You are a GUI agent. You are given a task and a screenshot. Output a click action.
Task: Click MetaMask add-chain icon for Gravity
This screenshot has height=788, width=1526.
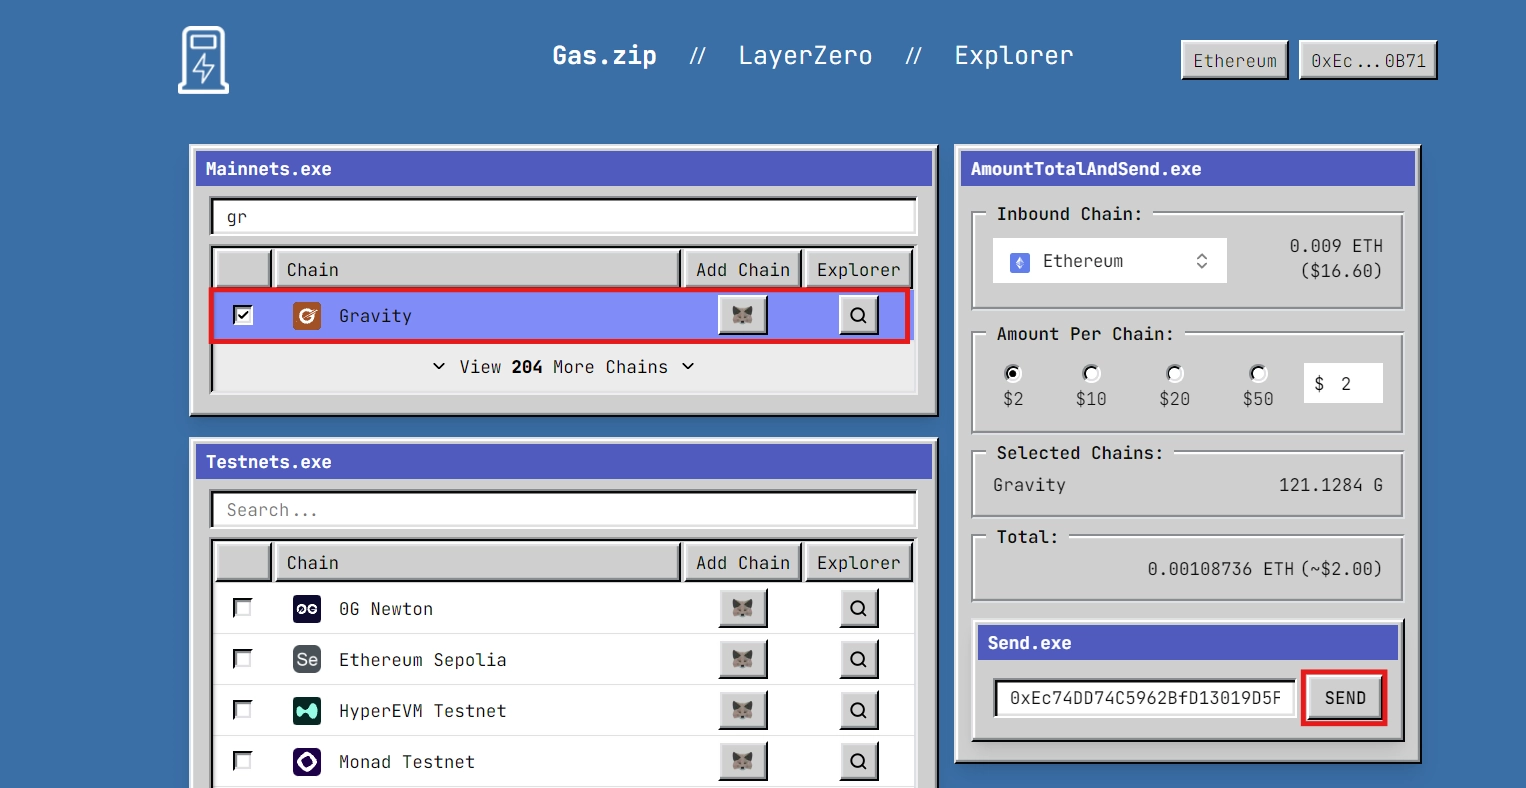[742, 316]
